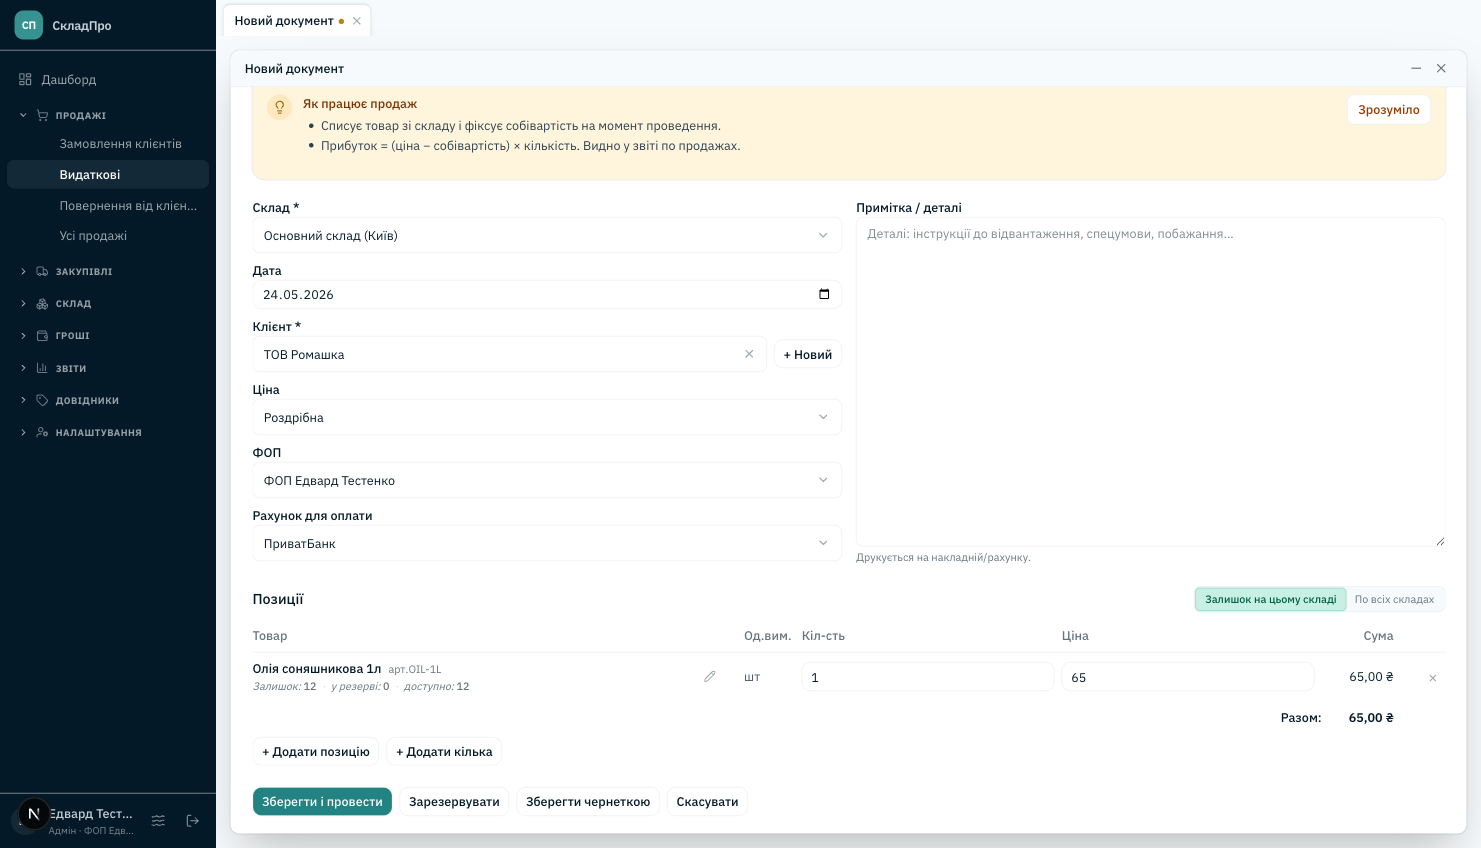The height and width of the screenshot is (848, 1481).
Task: Click the logout icon in the sidebar footer
Action: click(193, 821)
